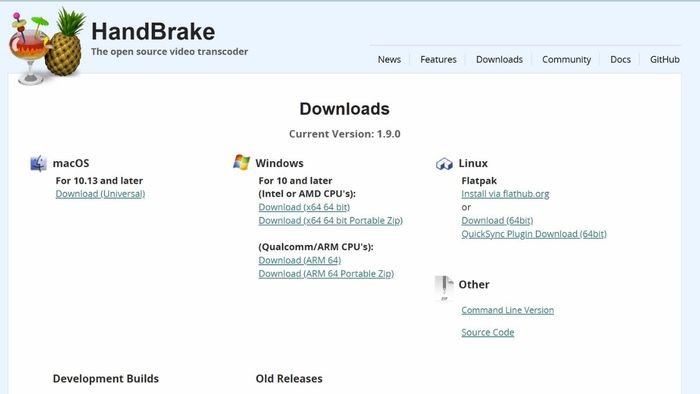
Task: Click the Windows section heading
Action: 279,163
